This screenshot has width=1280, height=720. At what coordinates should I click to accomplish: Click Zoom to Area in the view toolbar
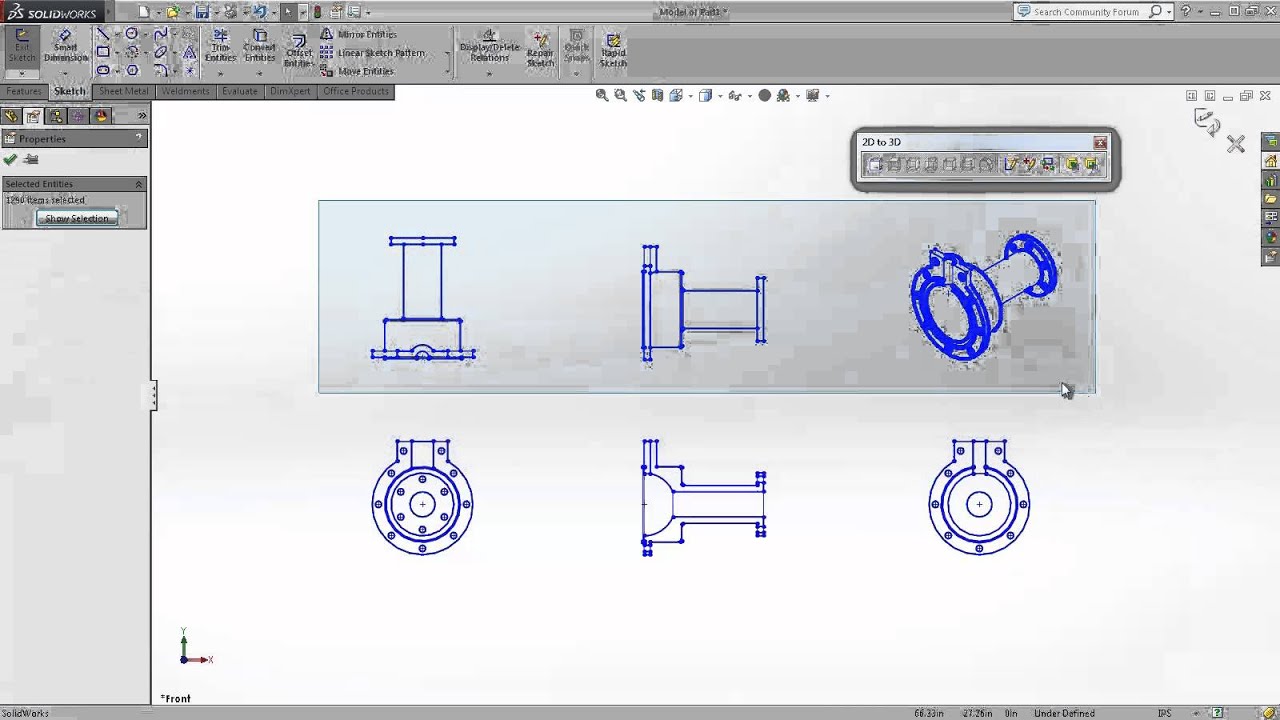[620, 95]
